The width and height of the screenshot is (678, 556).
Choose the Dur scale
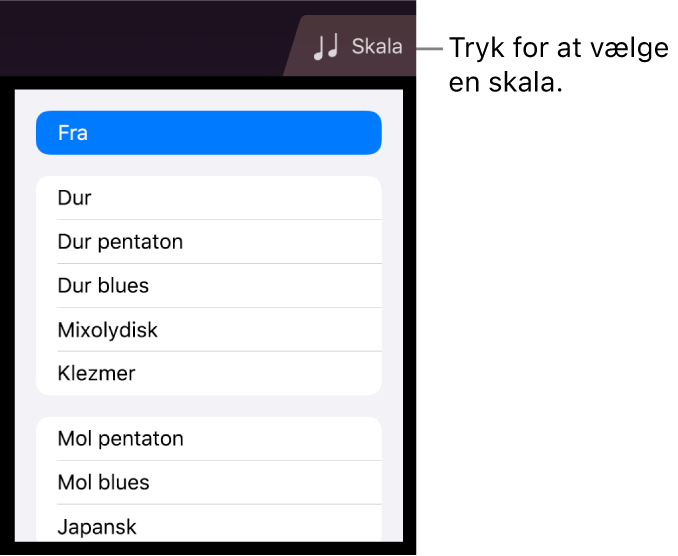click(x=208, y=198)
